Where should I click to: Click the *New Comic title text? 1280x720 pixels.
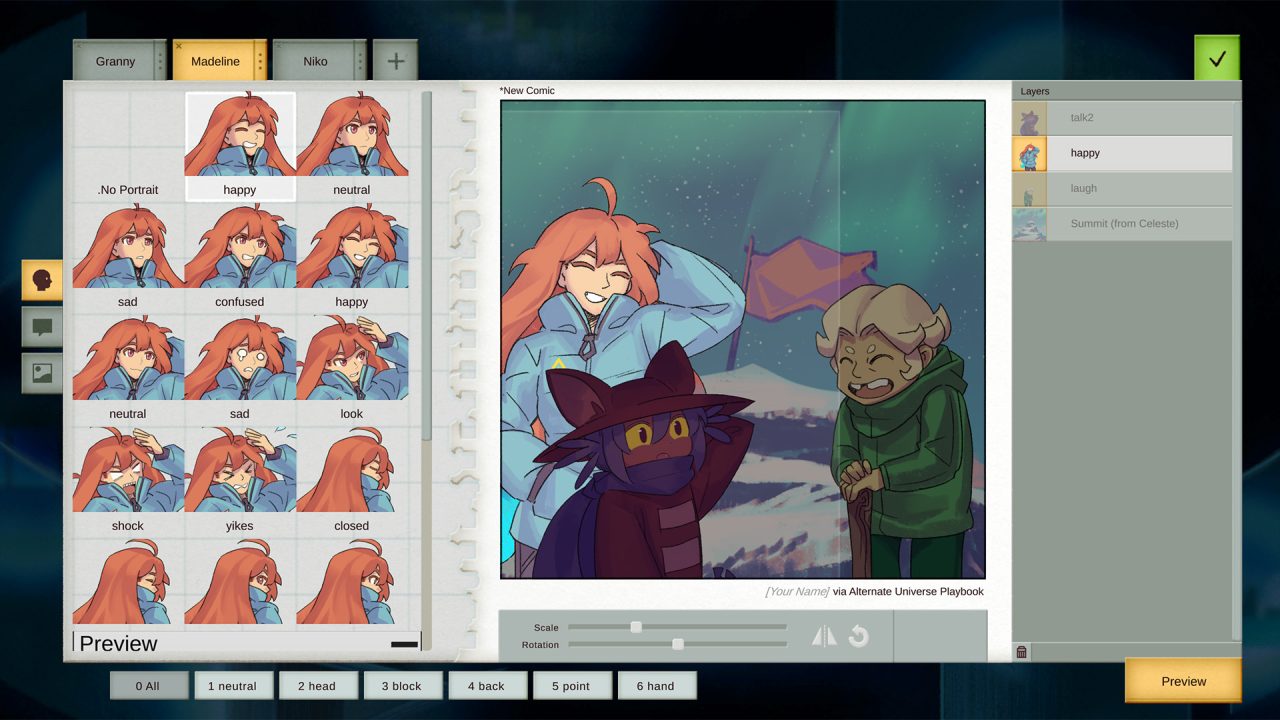pos(527,91)
